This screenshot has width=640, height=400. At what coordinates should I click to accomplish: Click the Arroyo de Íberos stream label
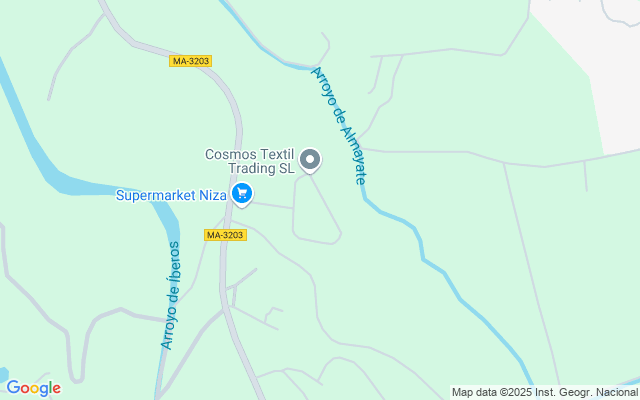tap(171, 296)
